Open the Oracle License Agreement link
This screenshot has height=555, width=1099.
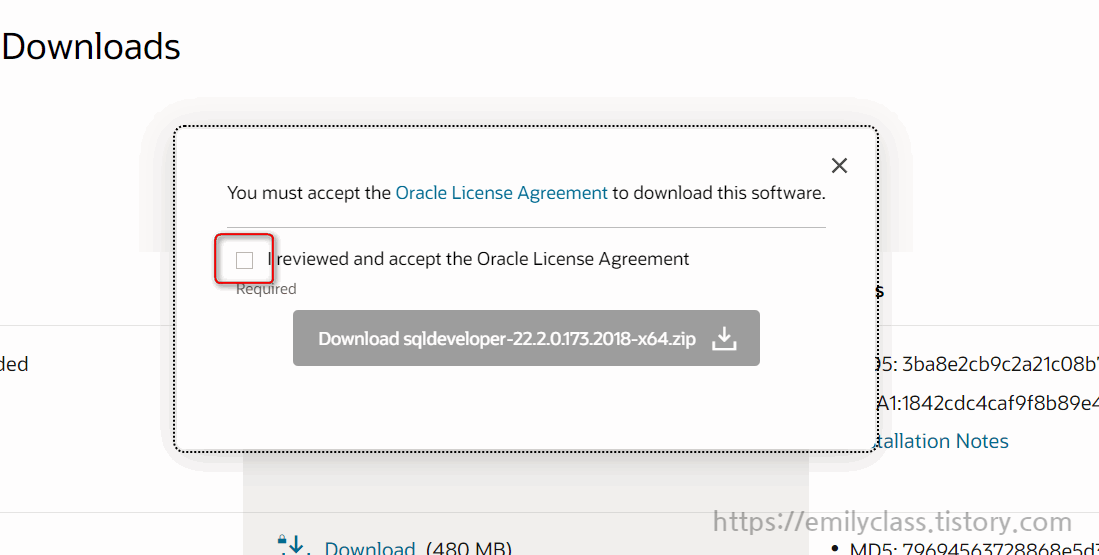tap(501, 193)
